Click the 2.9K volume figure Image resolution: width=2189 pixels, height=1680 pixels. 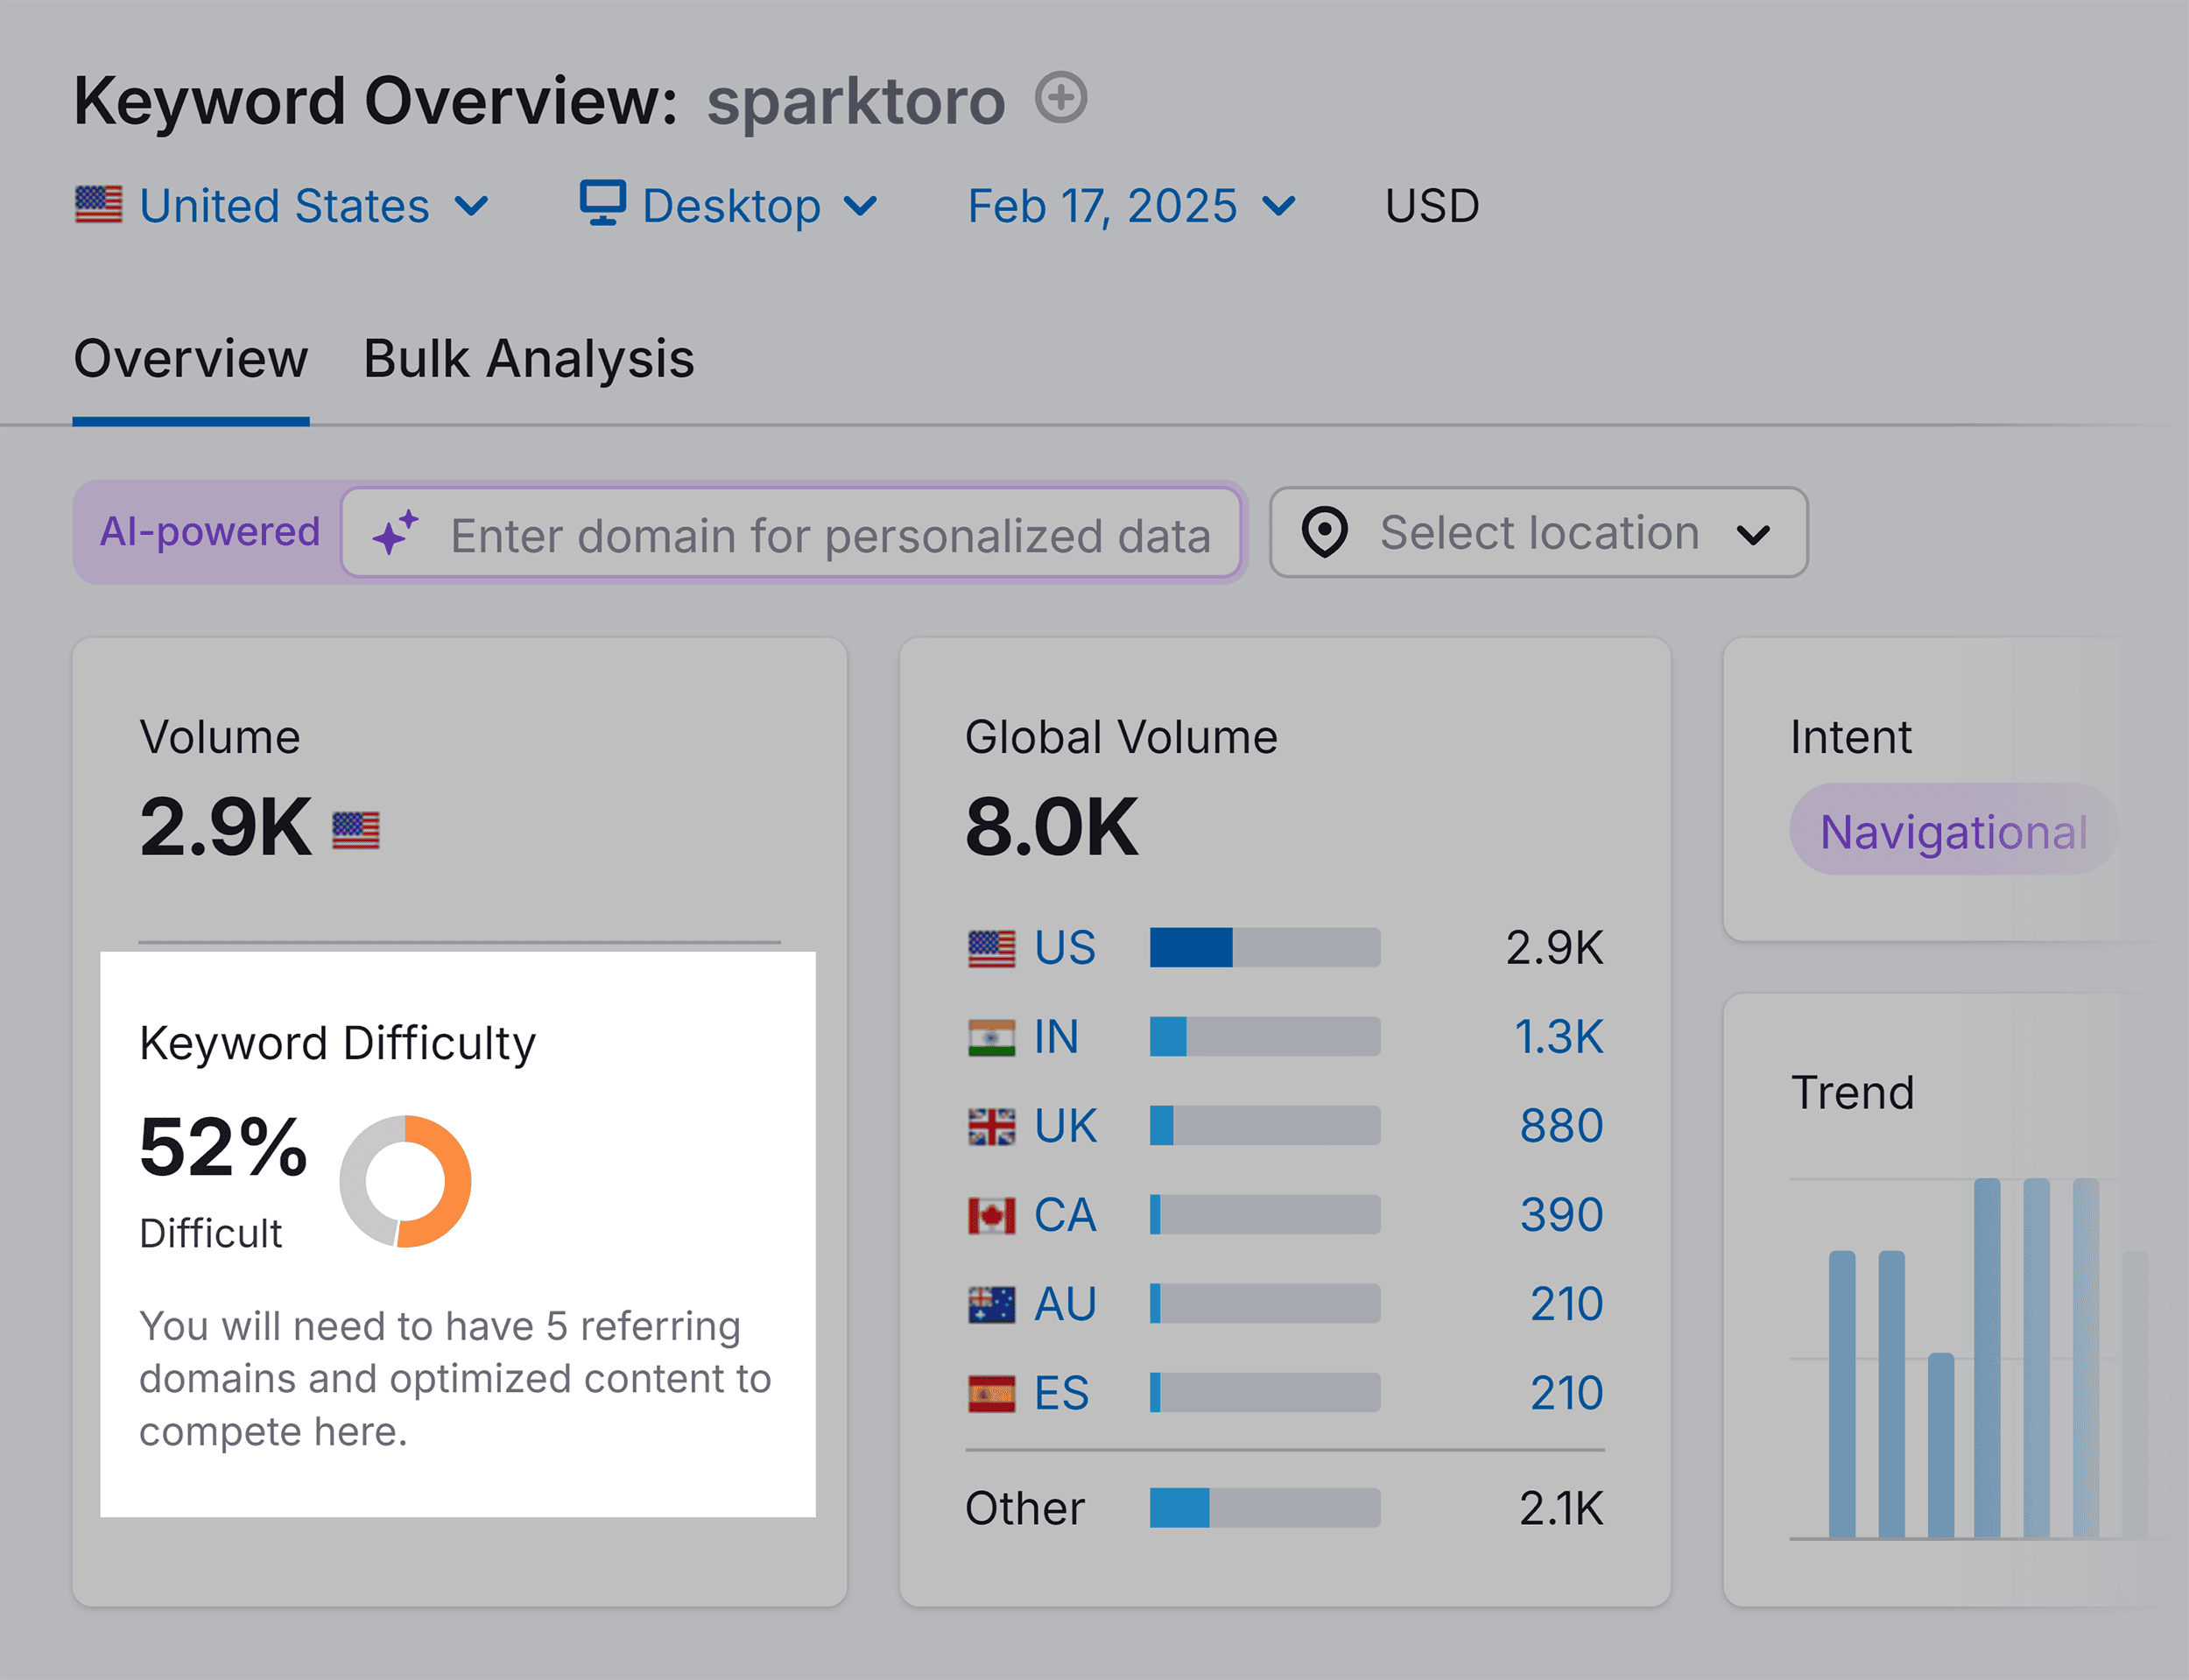225,827
